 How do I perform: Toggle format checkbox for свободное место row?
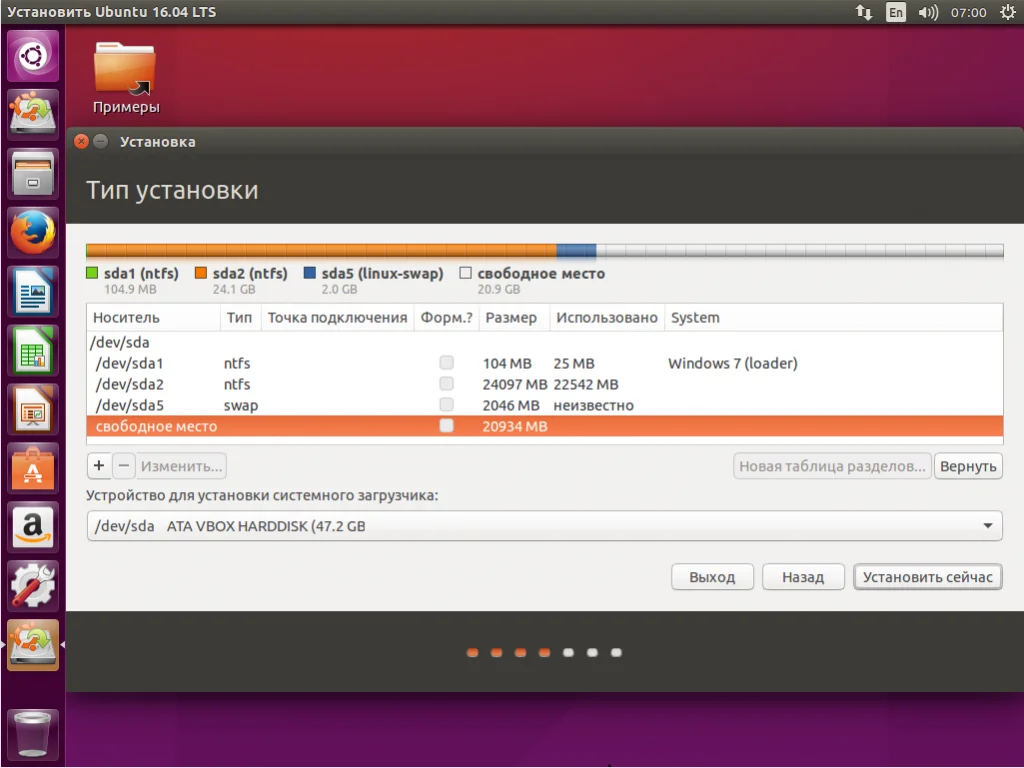[x=446, y=426]
